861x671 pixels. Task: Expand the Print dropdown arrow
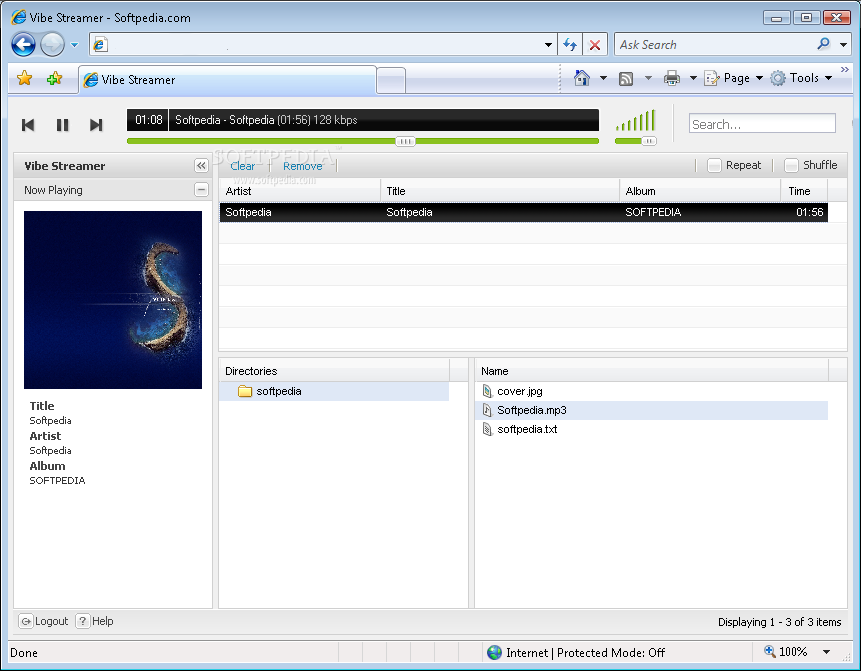tap(693, 79)
